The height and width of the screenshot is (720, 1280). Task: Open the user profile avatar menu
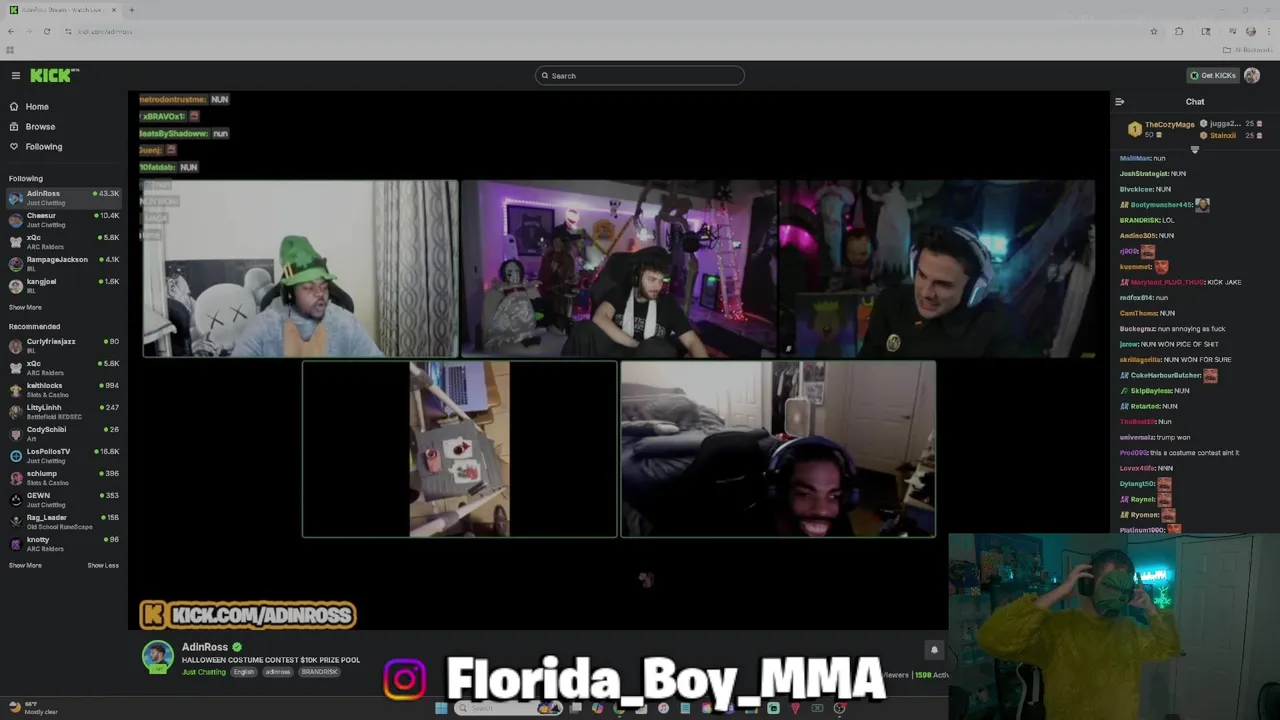(1252, 76)
